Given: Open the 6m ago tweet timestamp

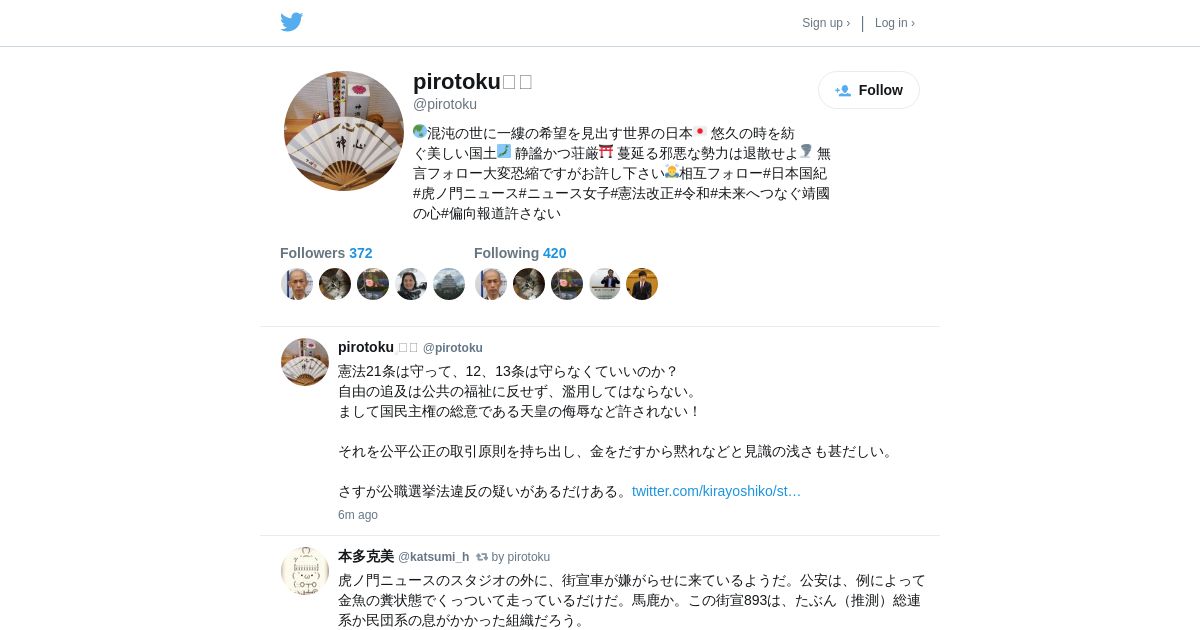Looking at the screenshot, I should click(x=358, y=515).
